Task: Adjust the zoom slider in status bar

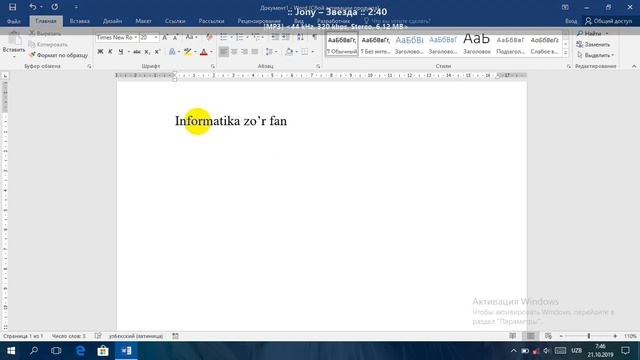Action: pos(589,336)
